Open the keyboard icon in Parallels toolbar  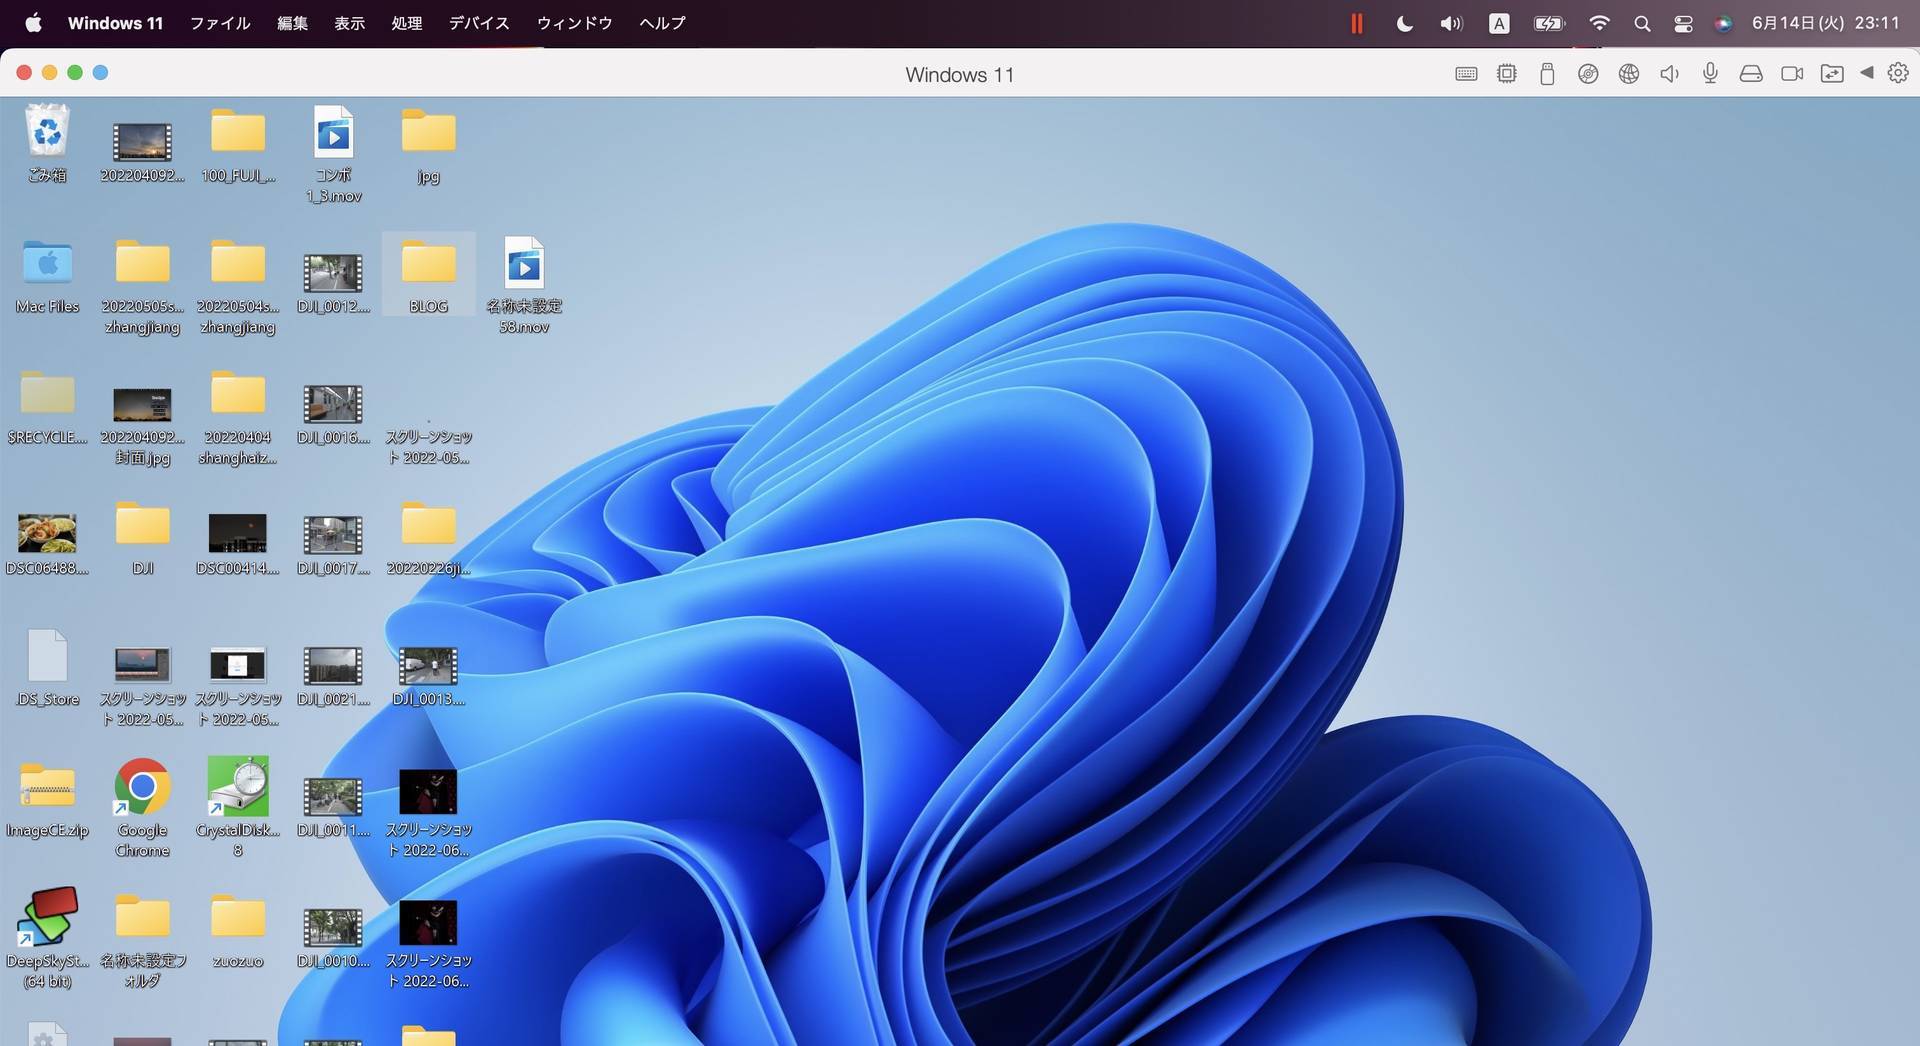point(1466,73)
